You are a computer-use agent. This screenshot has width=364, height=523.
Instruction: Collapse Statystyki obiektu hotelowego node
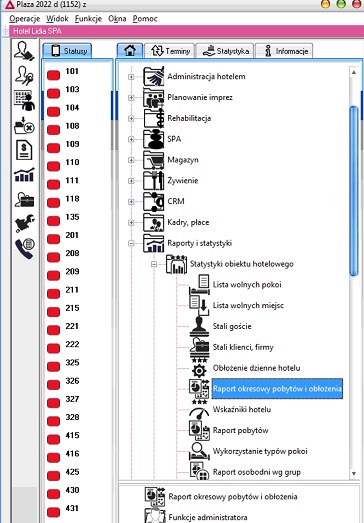pos(154,264)
